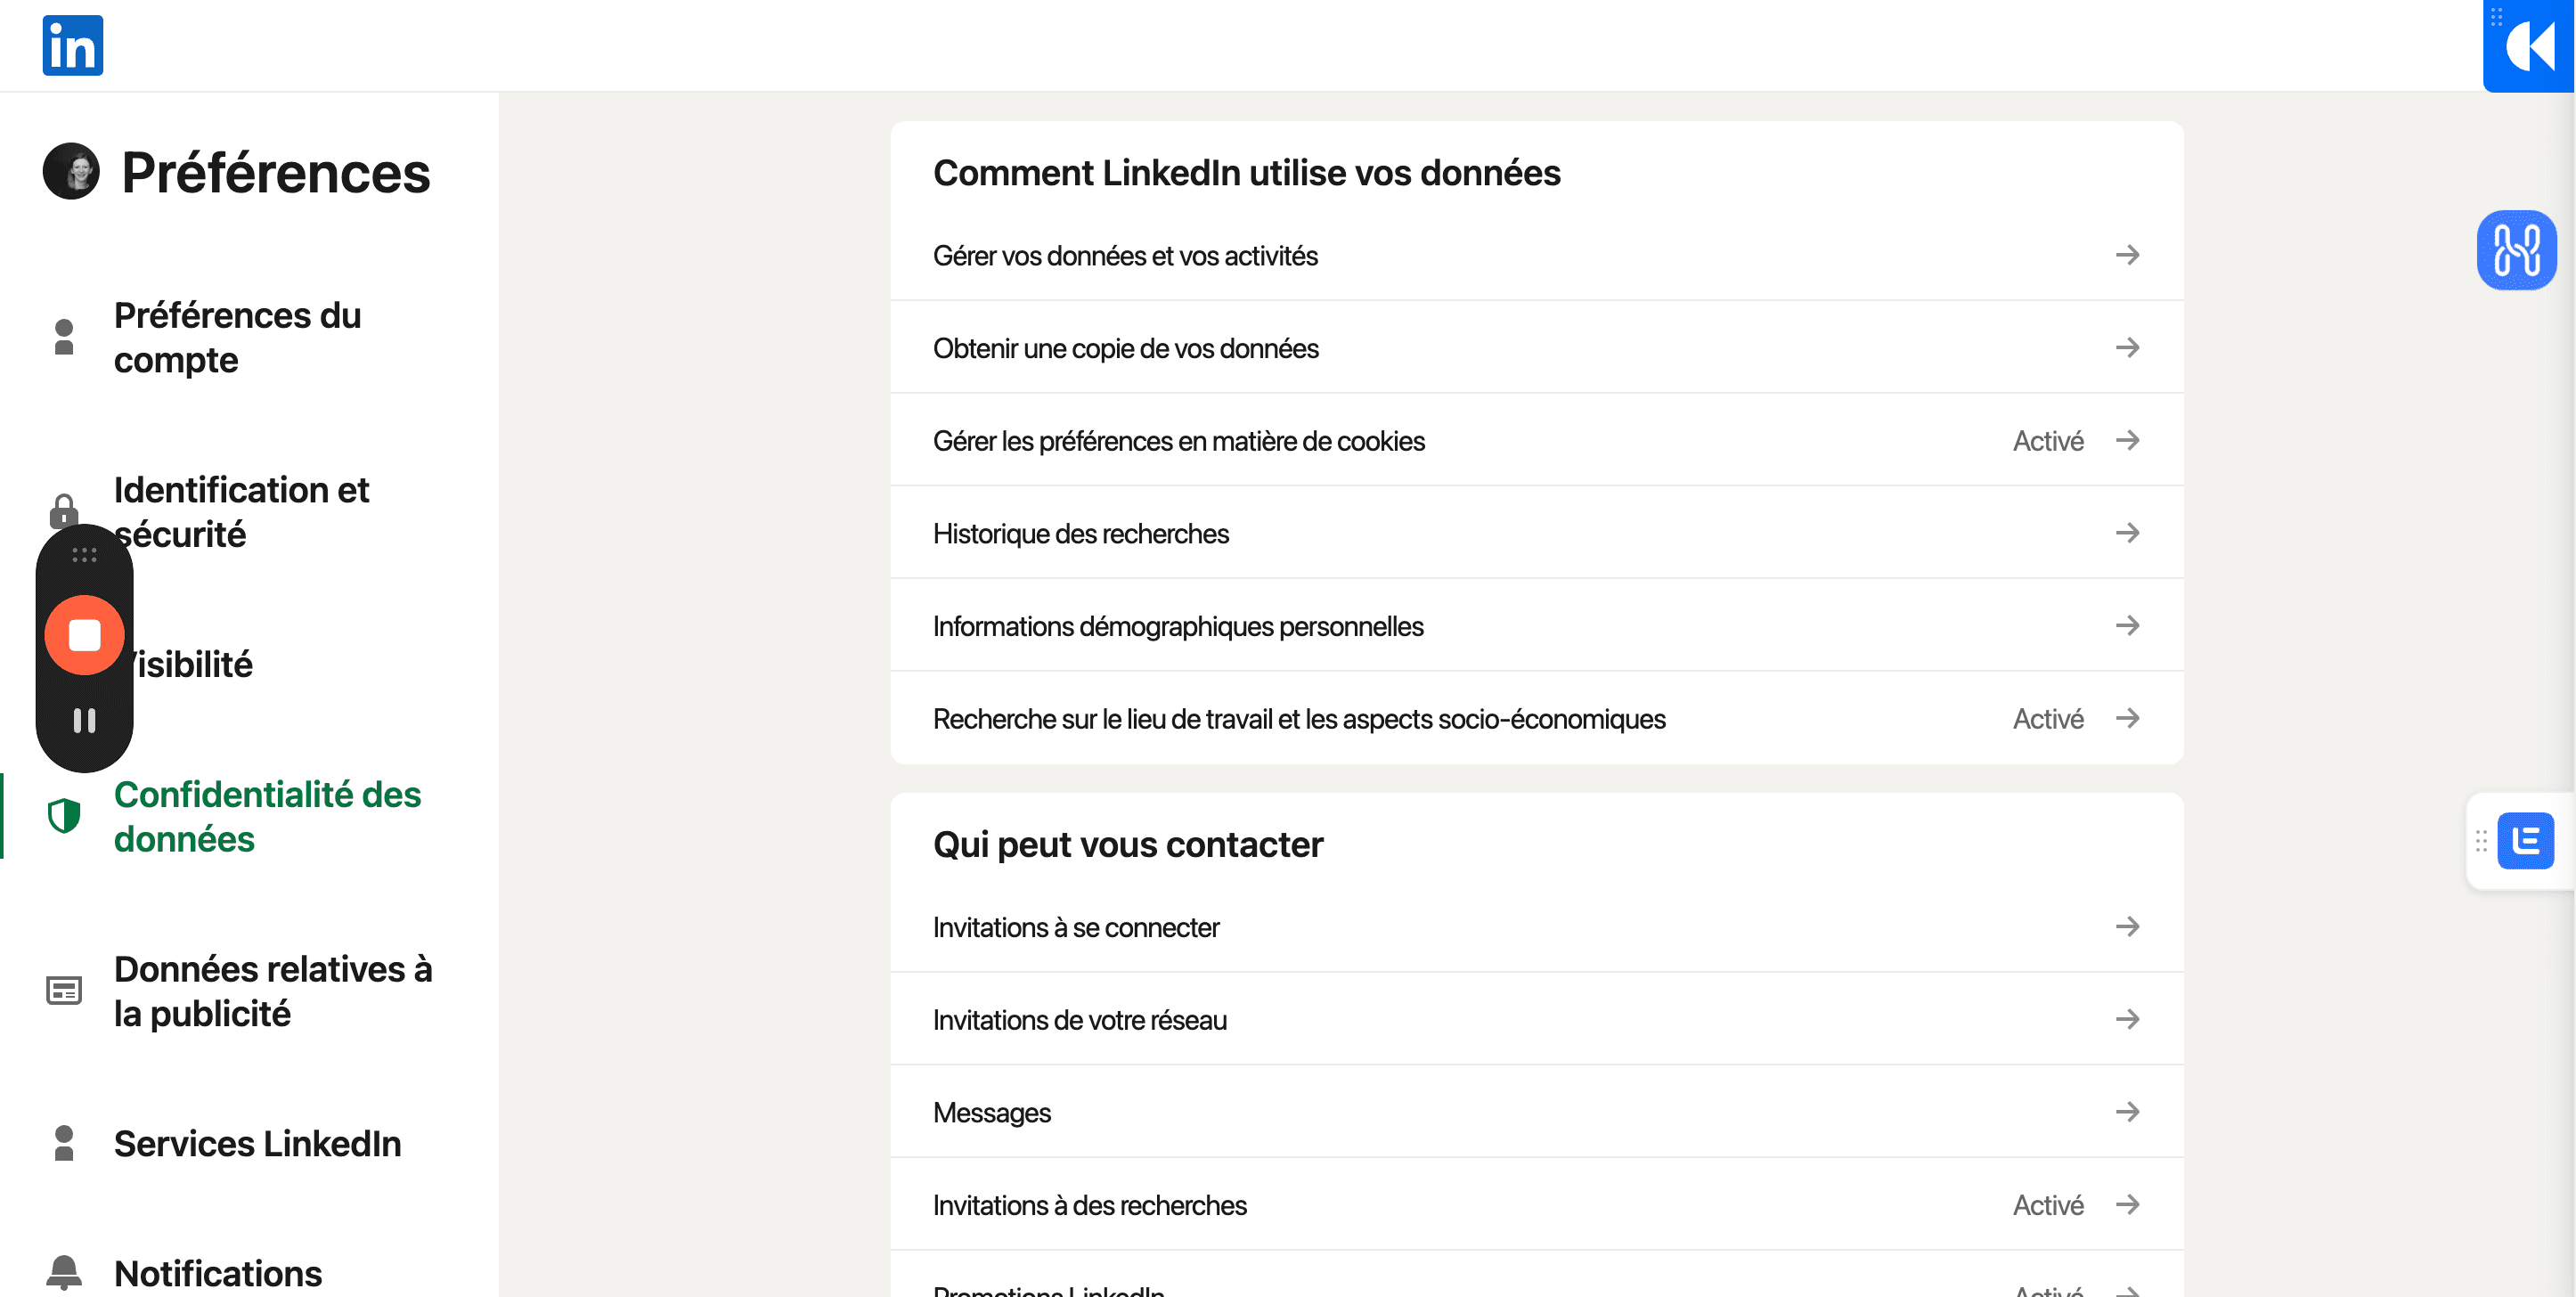Click Activé status for Recherche sur le lieu de travail
This screenshot has height=1297, width=2576.
click(2048, 718)
